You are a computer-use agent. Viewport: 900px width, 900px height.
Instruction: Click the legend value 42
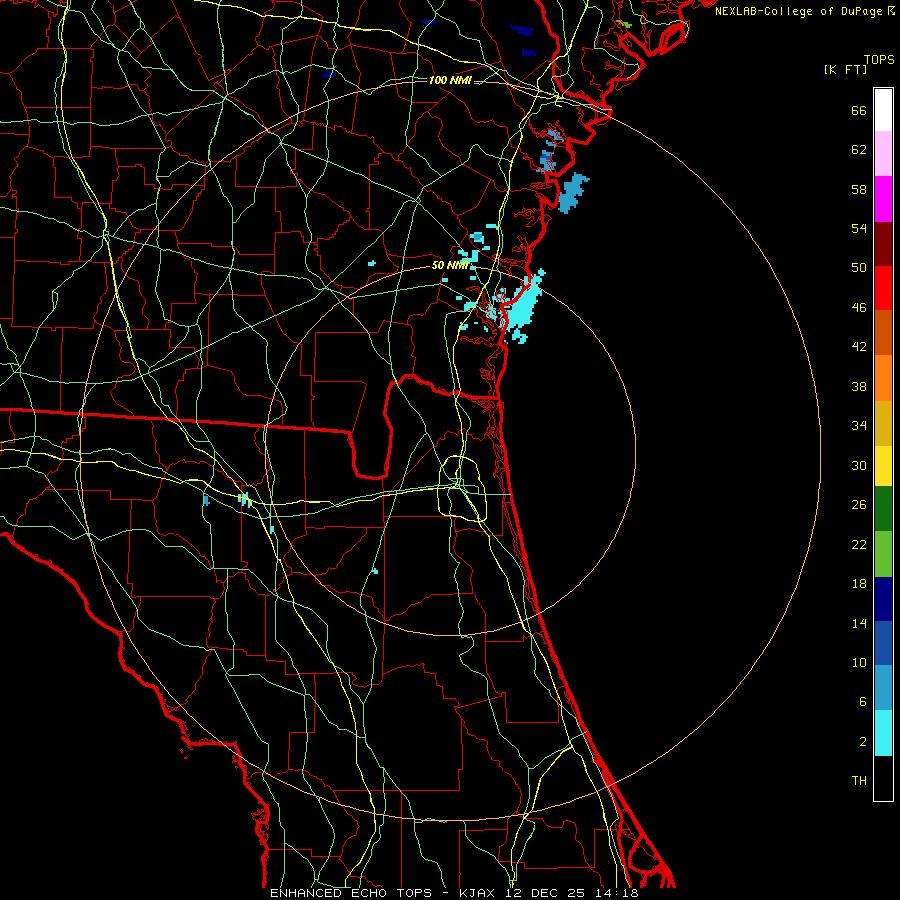click(859, 347)
